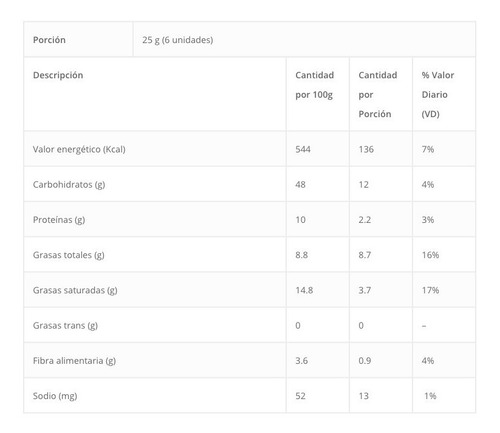Select the Proteínas (g) row label

59,220
